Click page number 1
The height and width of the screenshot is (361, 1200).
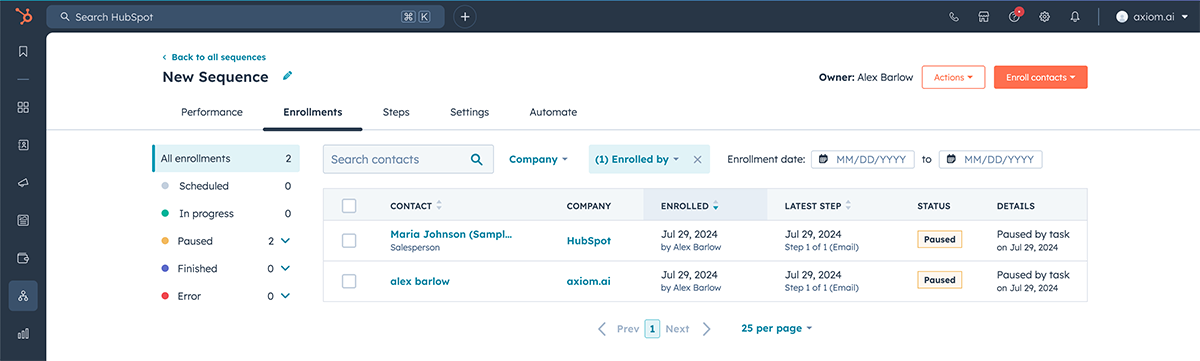tap(652, 328)
